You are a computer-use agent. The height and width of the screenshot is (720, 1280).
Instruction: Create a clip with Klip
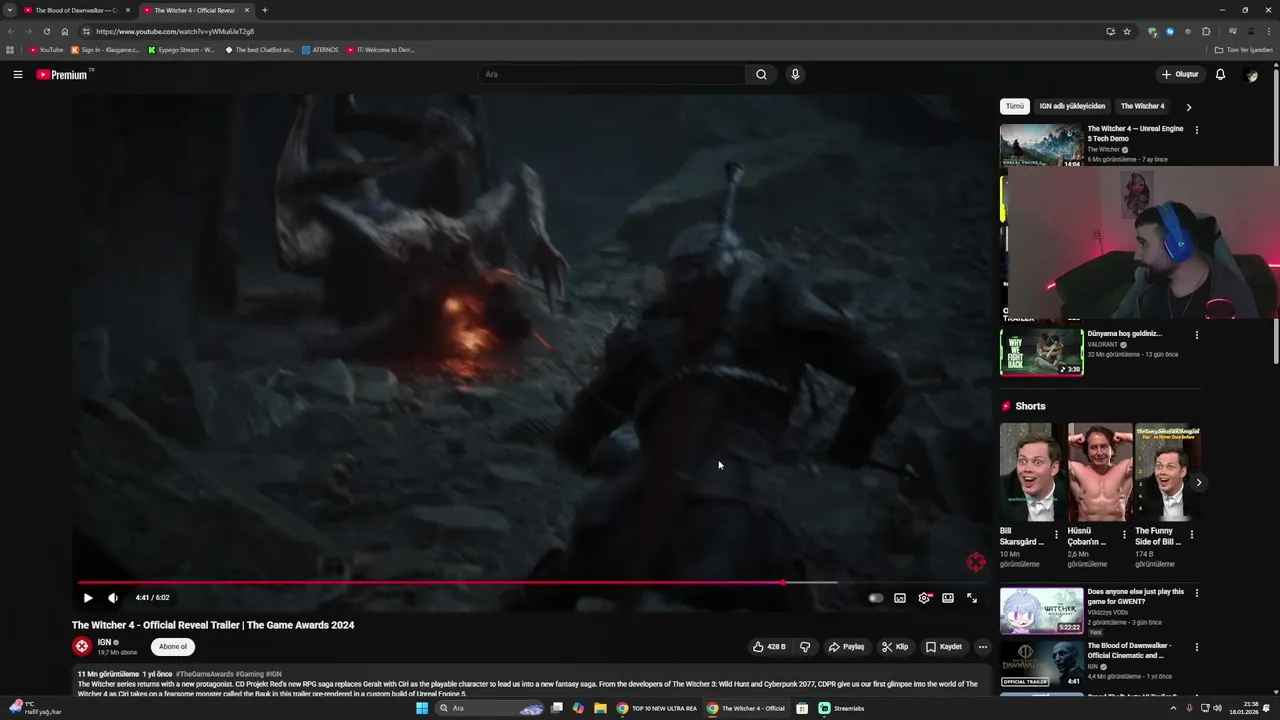pyautogui.click(x=895, y=647)
